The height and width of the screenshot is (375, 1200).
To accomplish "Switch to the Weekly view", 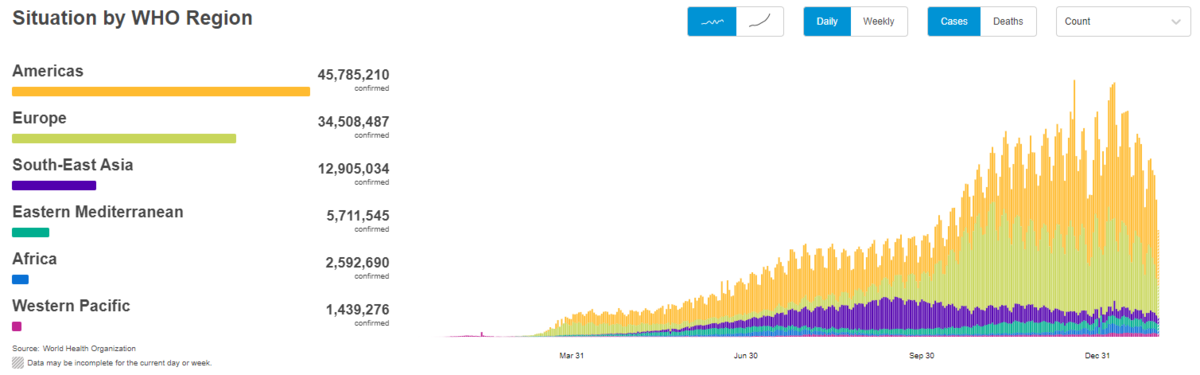I will [879, 21].
